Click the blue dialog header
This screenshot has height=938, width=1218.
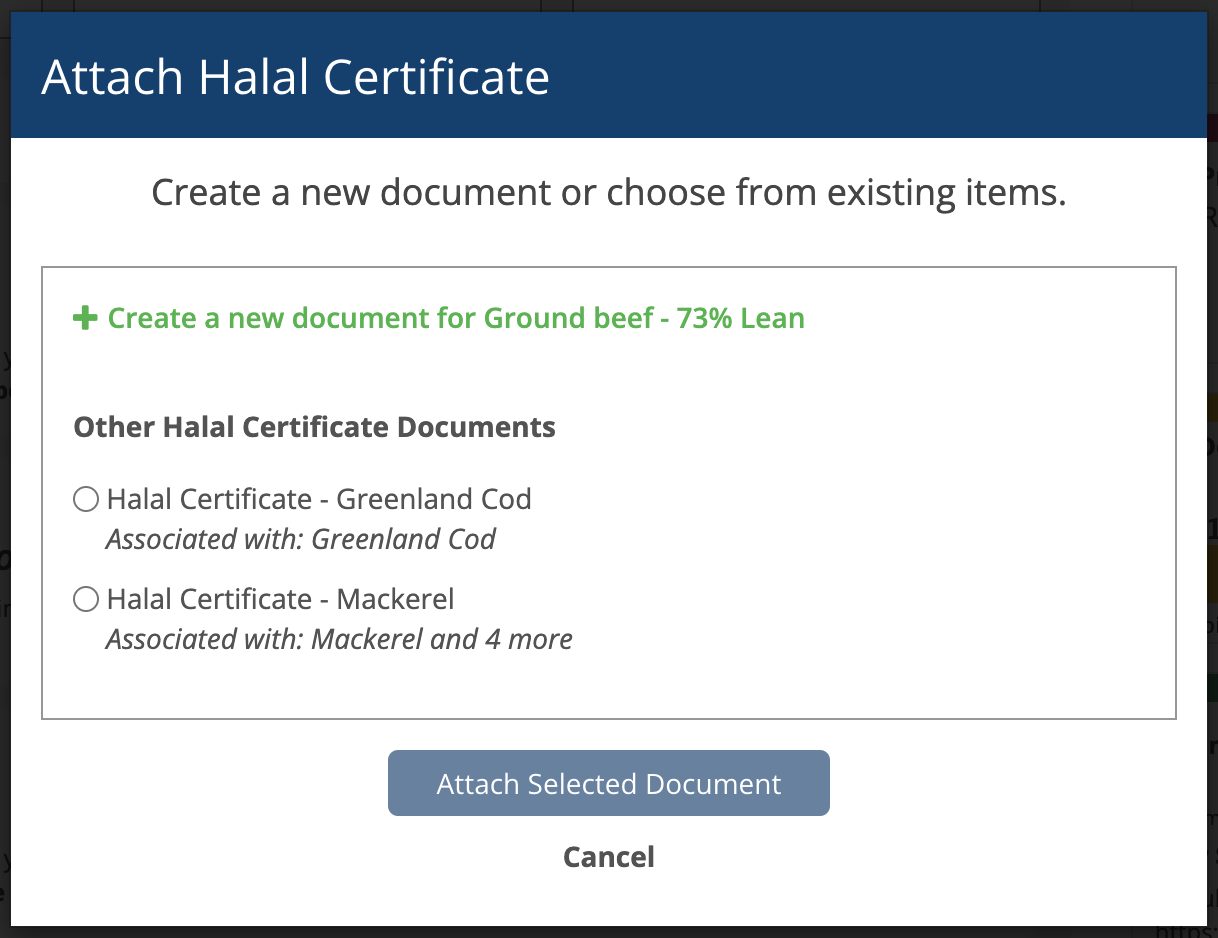[608, 75]
